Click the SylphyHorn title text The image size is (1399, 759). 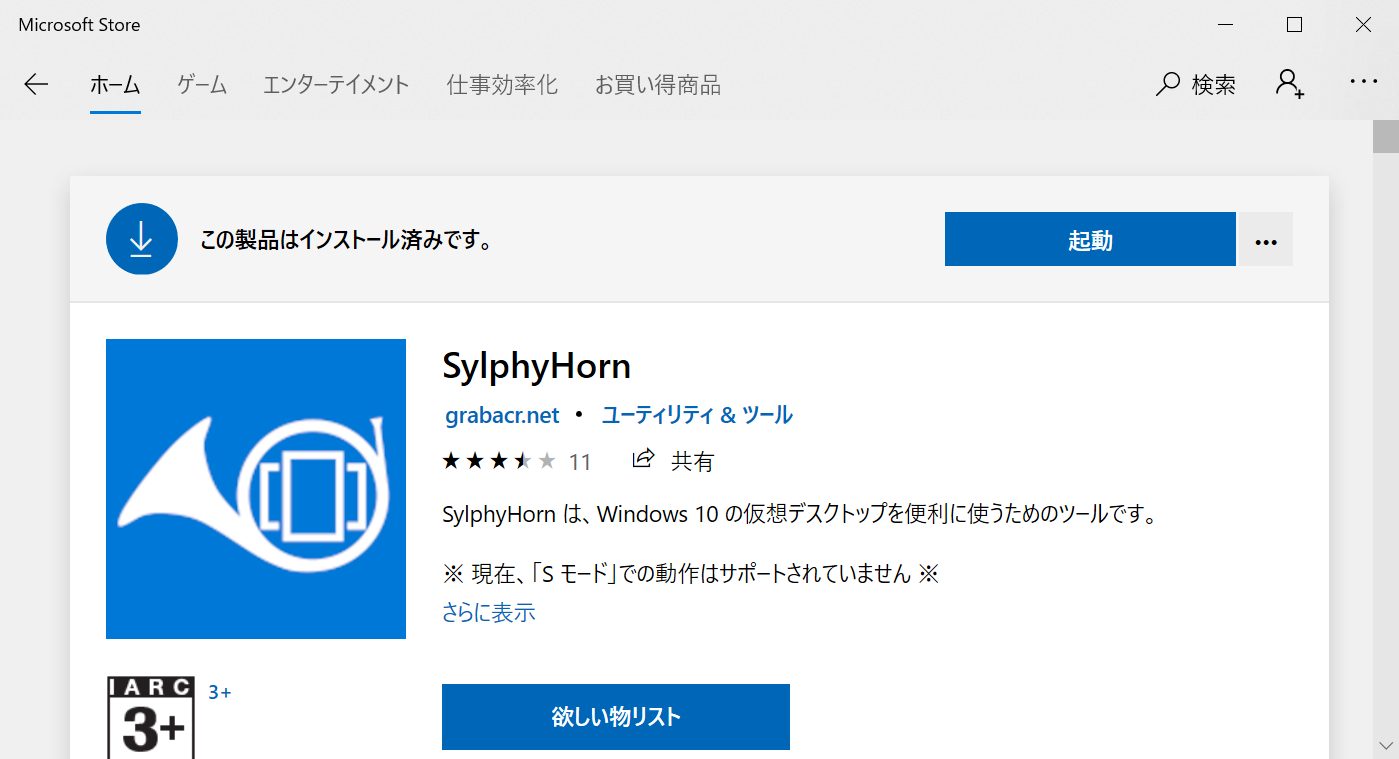[536, 367]
